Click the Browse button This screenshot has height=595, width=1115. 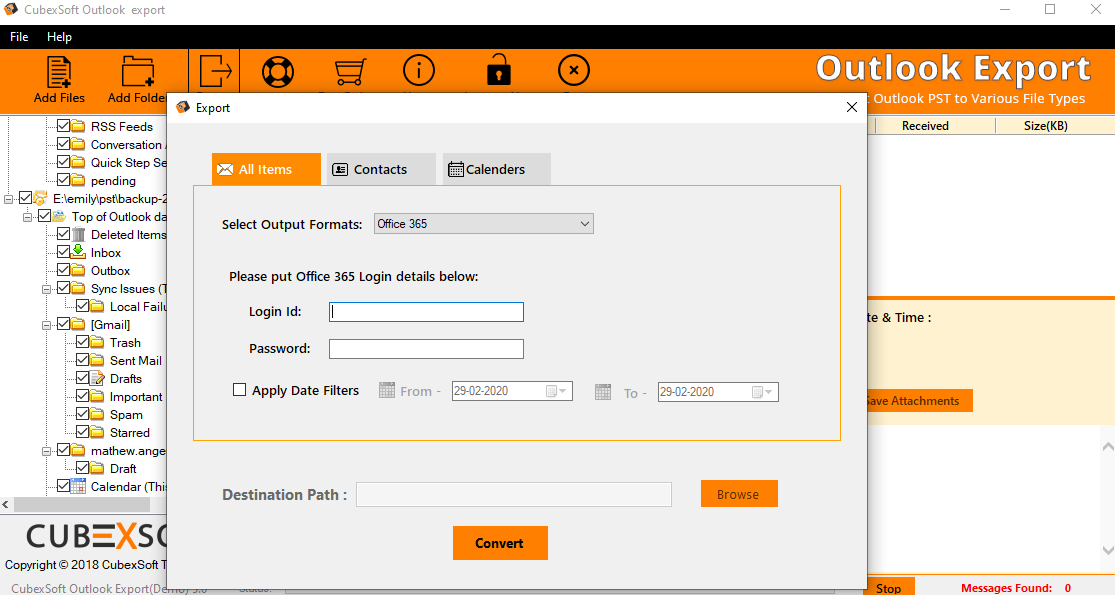[x=738, y=494]
